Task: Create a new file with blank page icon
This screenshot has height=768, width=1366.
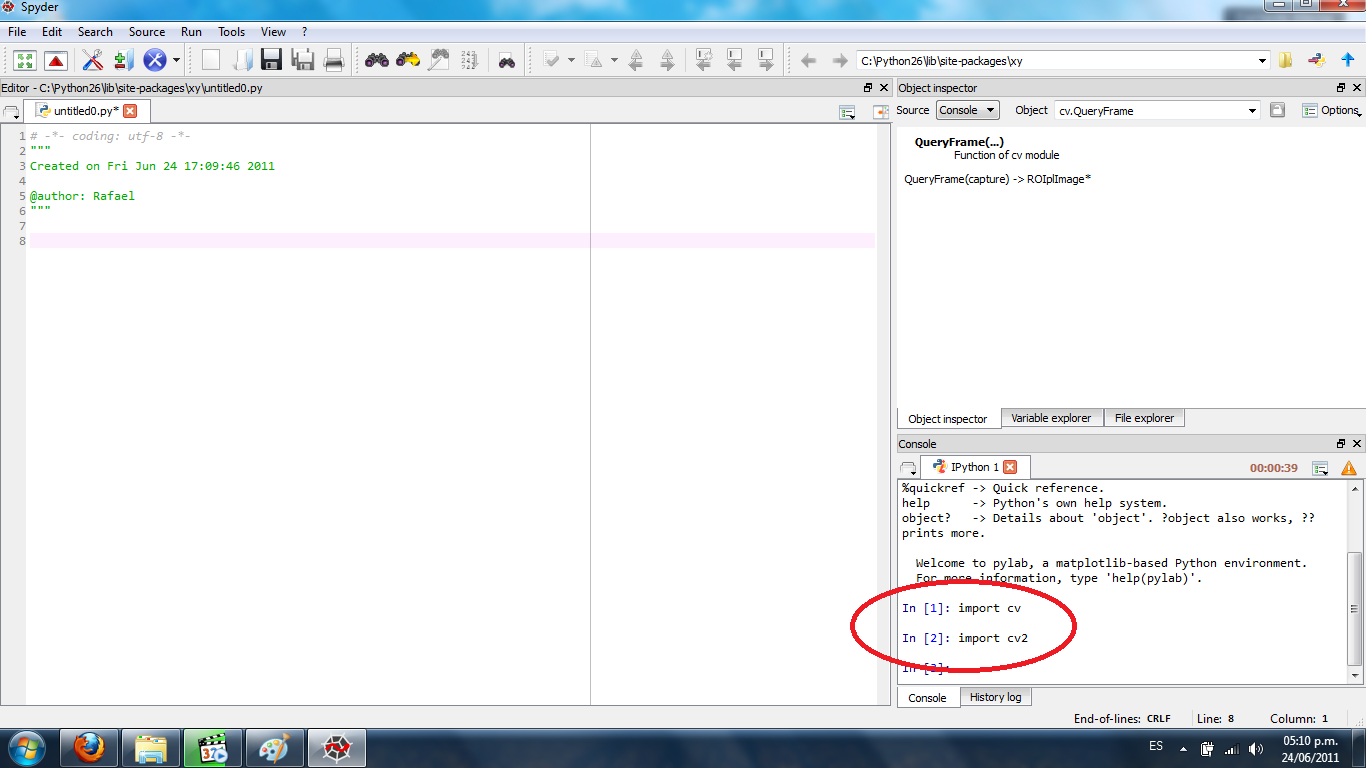Action: pos(211,60)
